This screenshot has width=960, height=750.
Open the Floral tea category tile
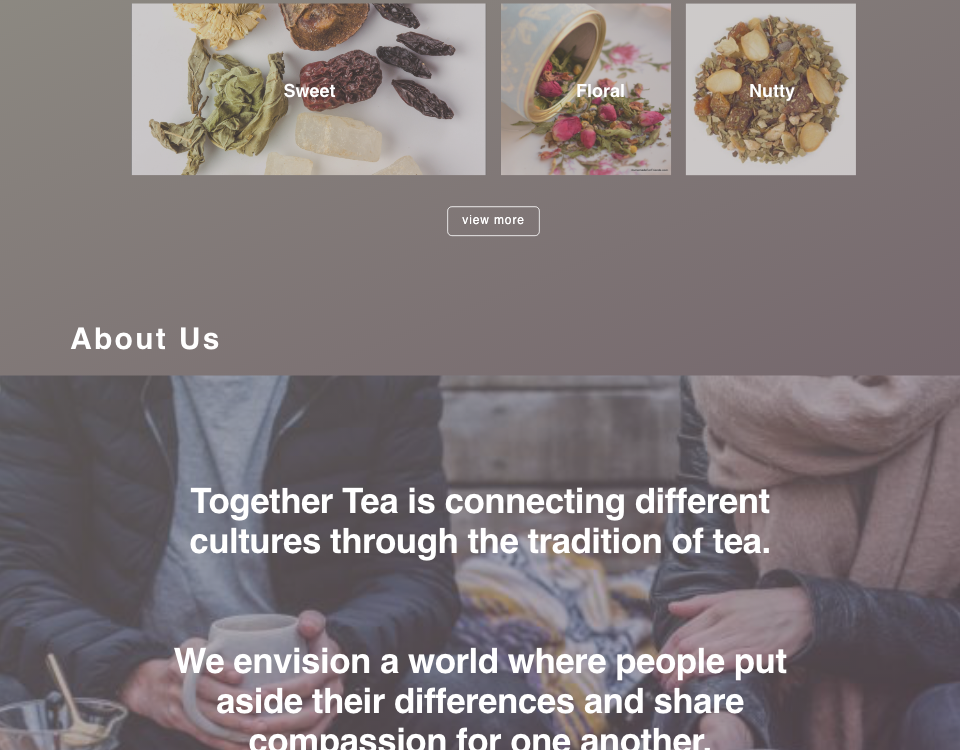point(586,89)
